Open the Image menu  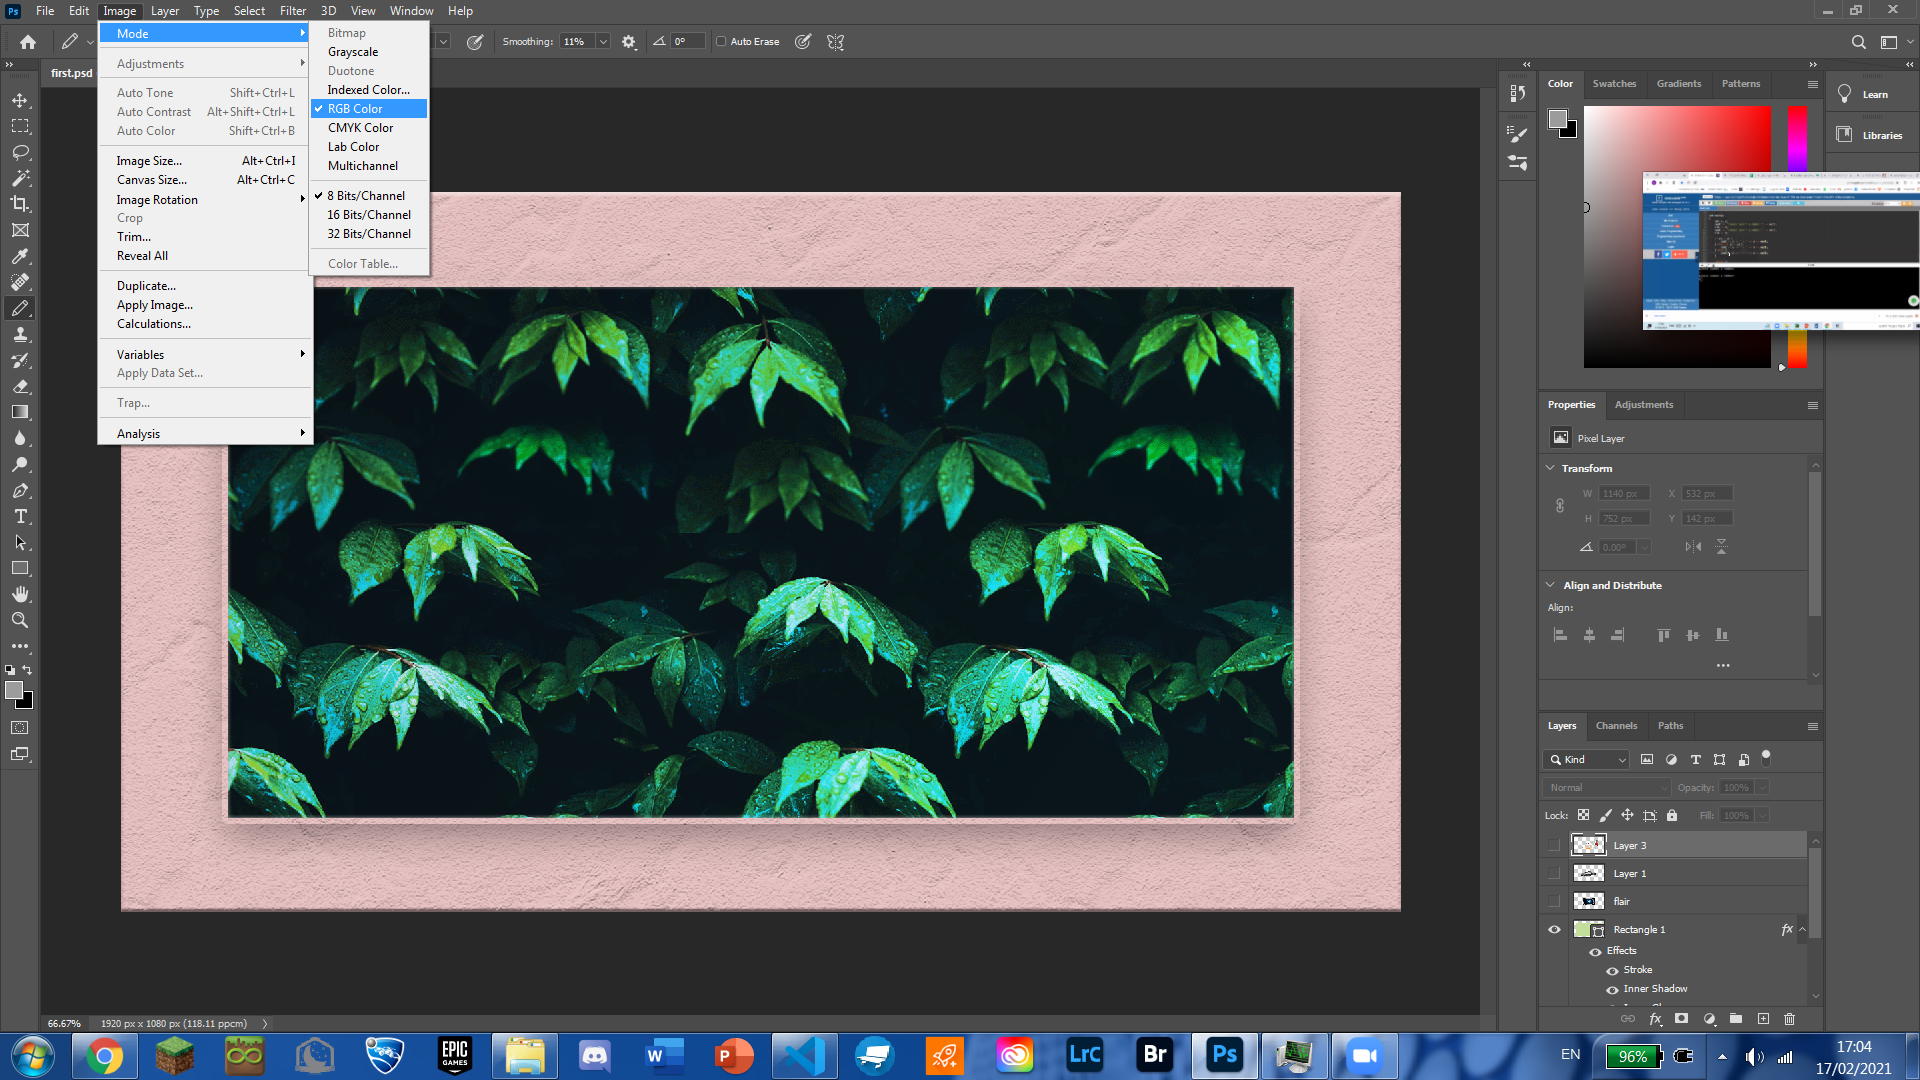[x=120, y=11]
